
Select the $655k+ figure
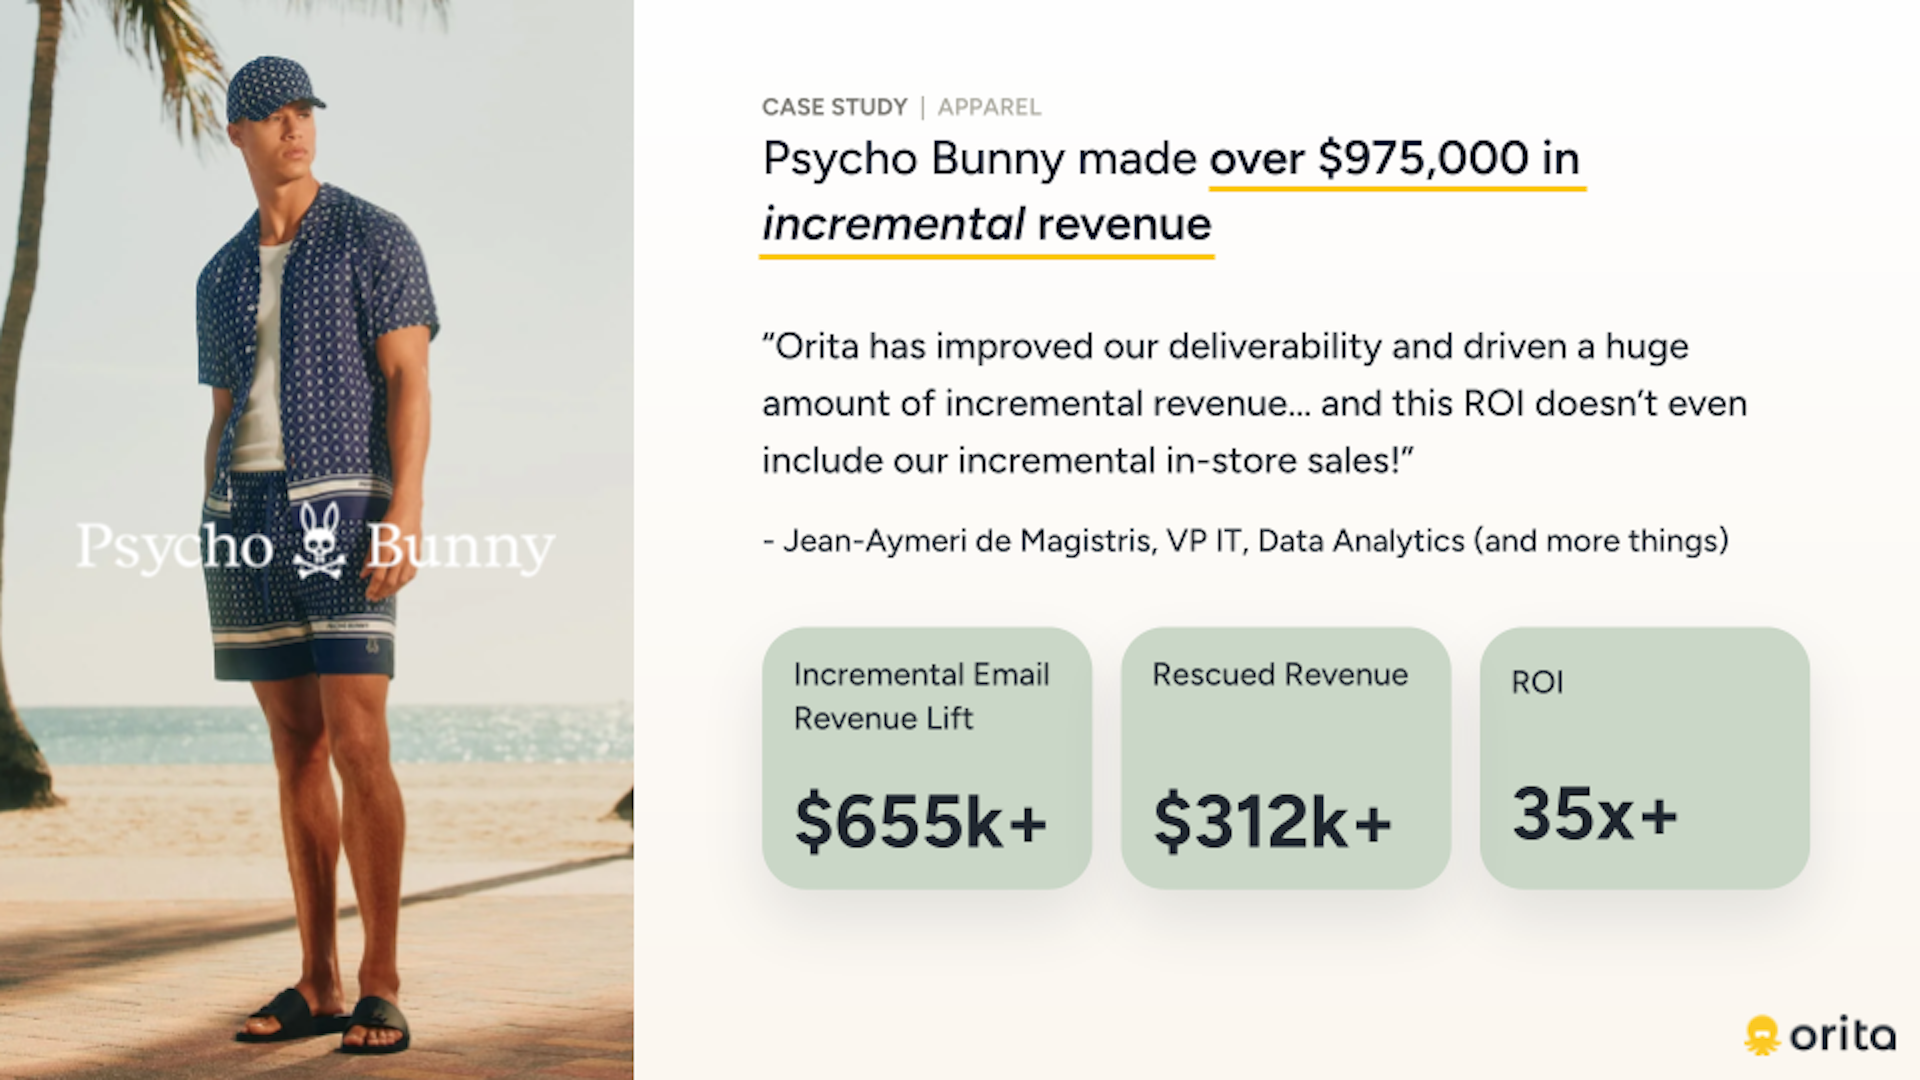pyautogui.click(x=920, y=822)
